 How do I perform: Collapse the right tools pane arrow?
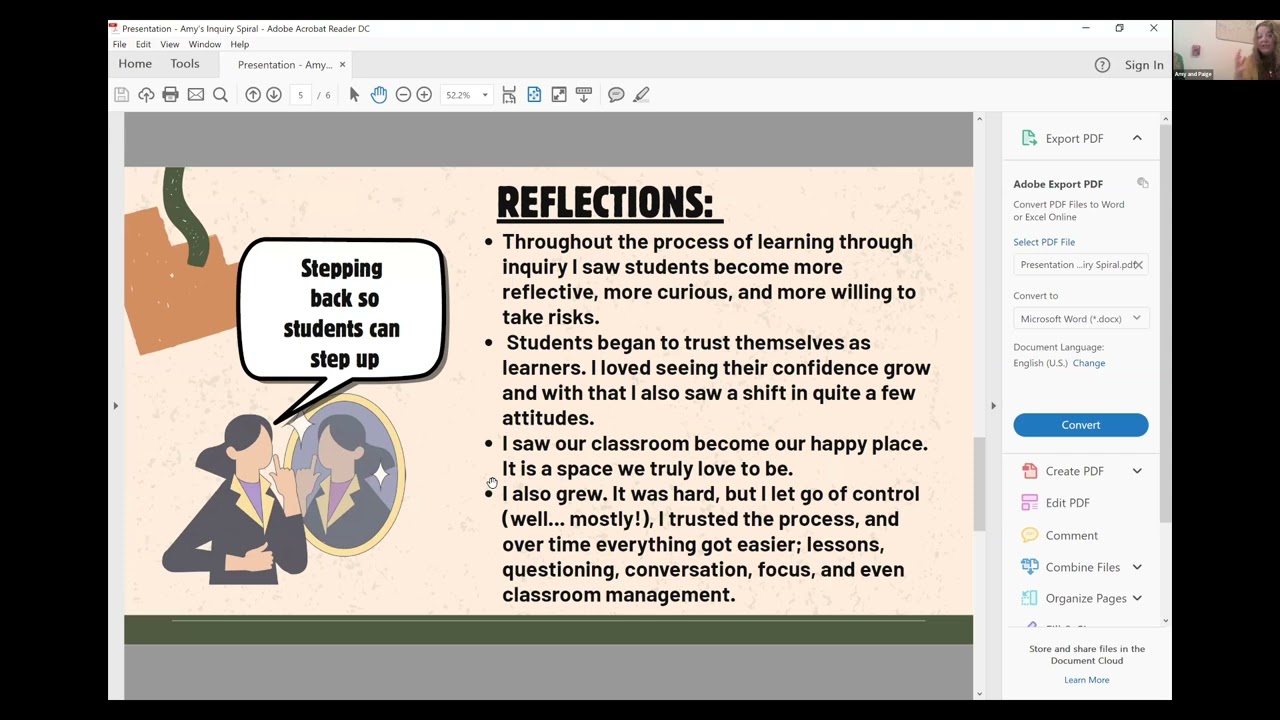click(x=993, y=405)
